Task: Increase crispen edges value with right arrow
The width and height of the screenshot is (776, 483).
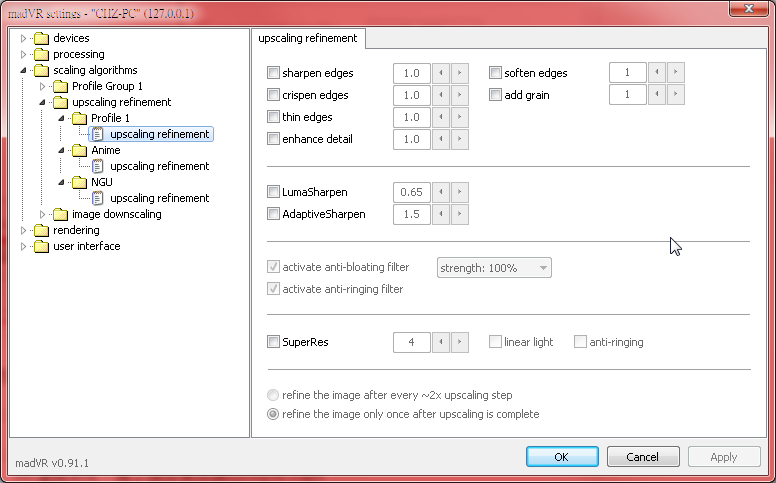Action: coord(460,95)
